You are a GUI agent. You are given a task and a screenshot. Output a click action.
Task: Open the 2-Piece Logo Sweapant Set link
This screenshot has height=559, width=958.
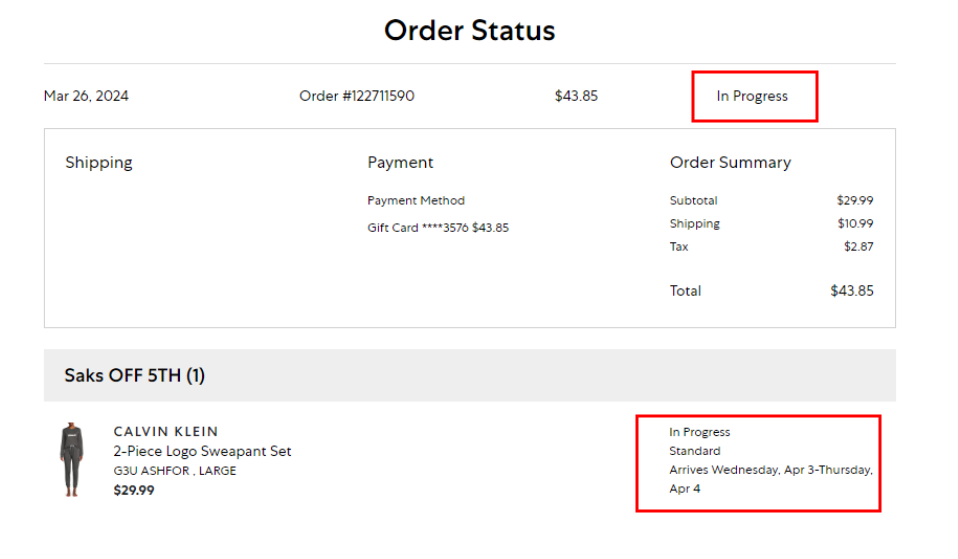pyautogui.click(x=202, y=451)
